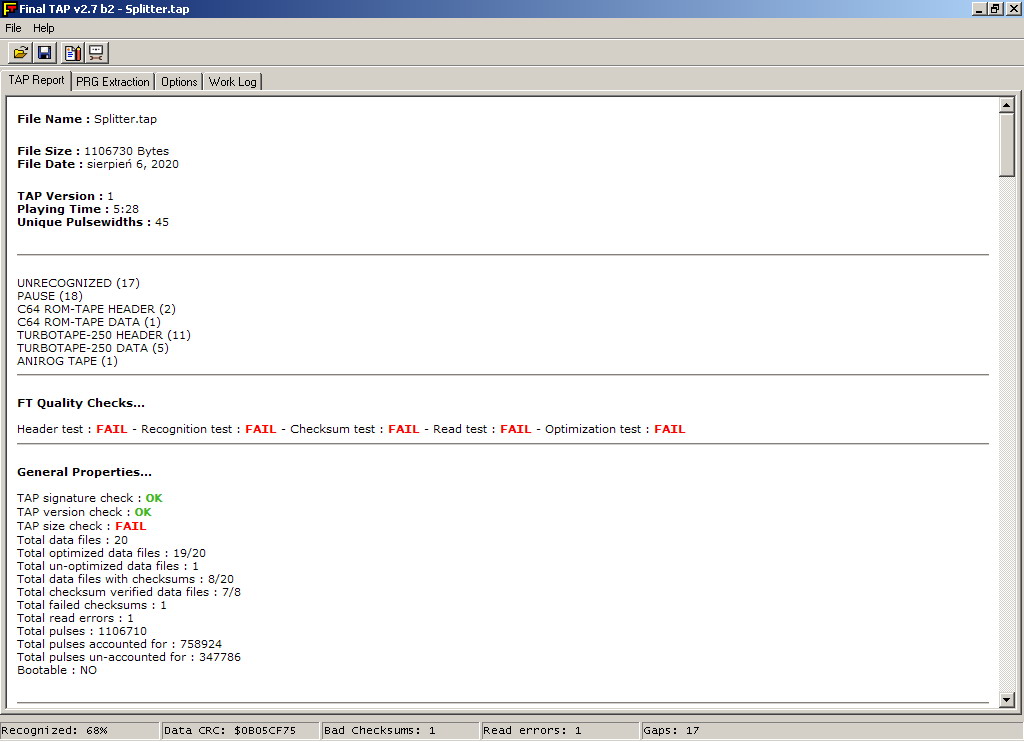Open the Work Log tab
The image size is (1024, 742).
point(232,82)
